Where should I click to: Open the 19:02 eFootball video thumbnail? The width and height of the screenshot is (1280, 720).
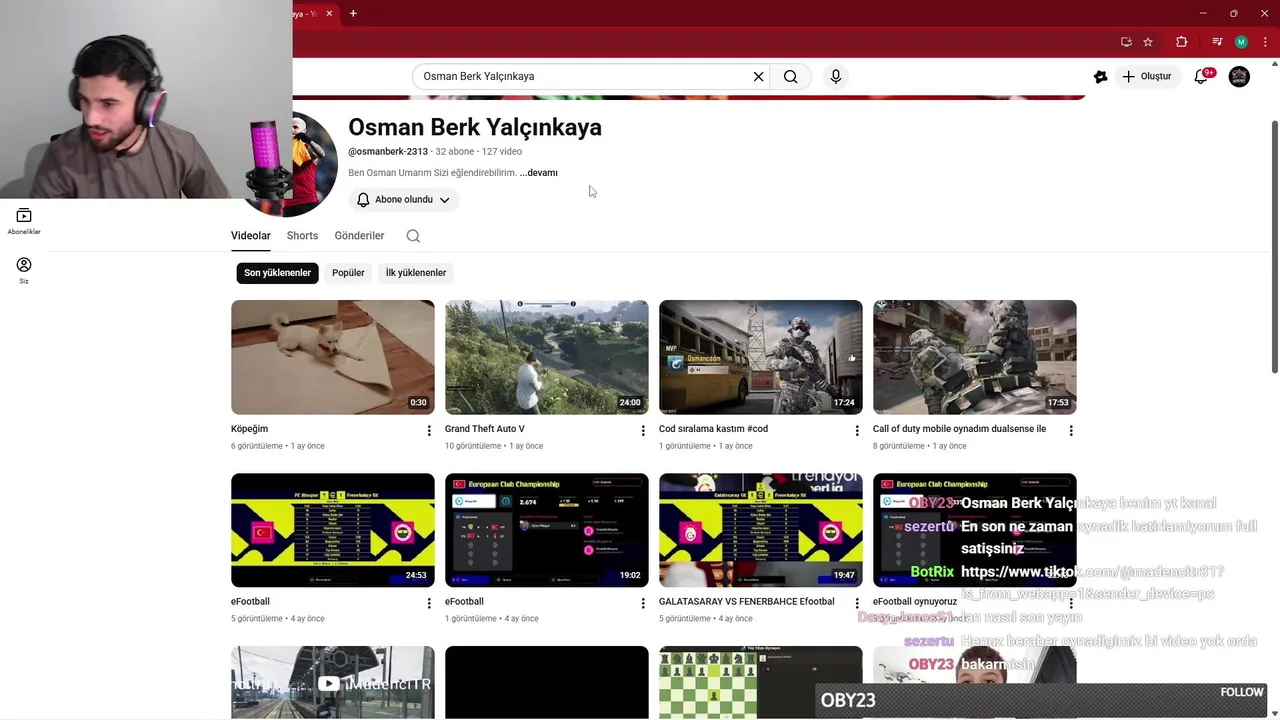[547, 530]
